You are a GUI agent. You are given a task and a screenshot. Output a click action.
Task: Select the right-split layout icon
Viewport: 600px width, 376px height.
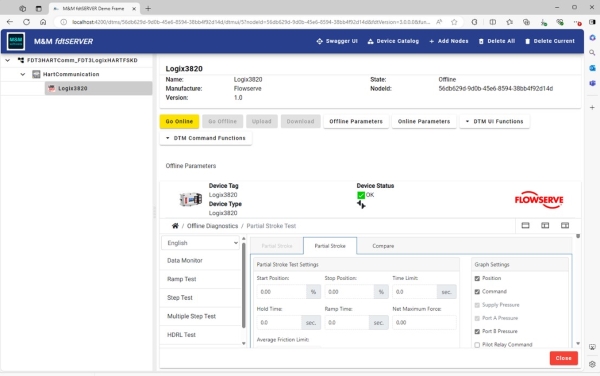click(565, 225)
